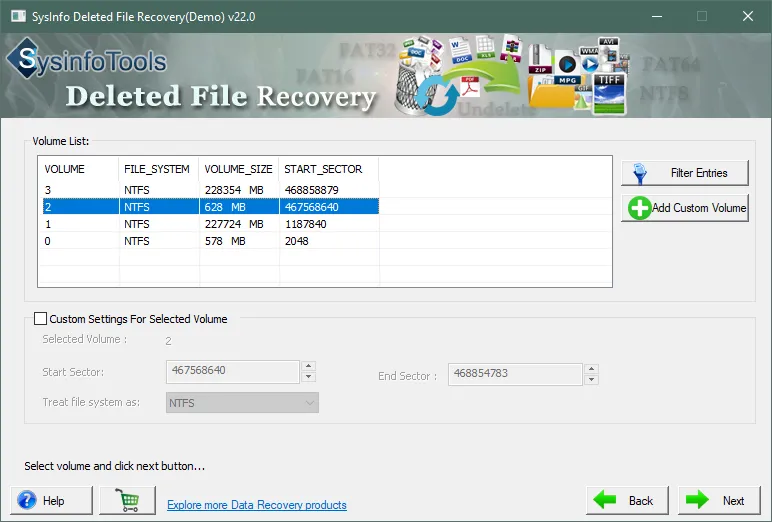Screen dimensions: 772x522
Task: Click the Filter Entries button
Action: (685, 173)
